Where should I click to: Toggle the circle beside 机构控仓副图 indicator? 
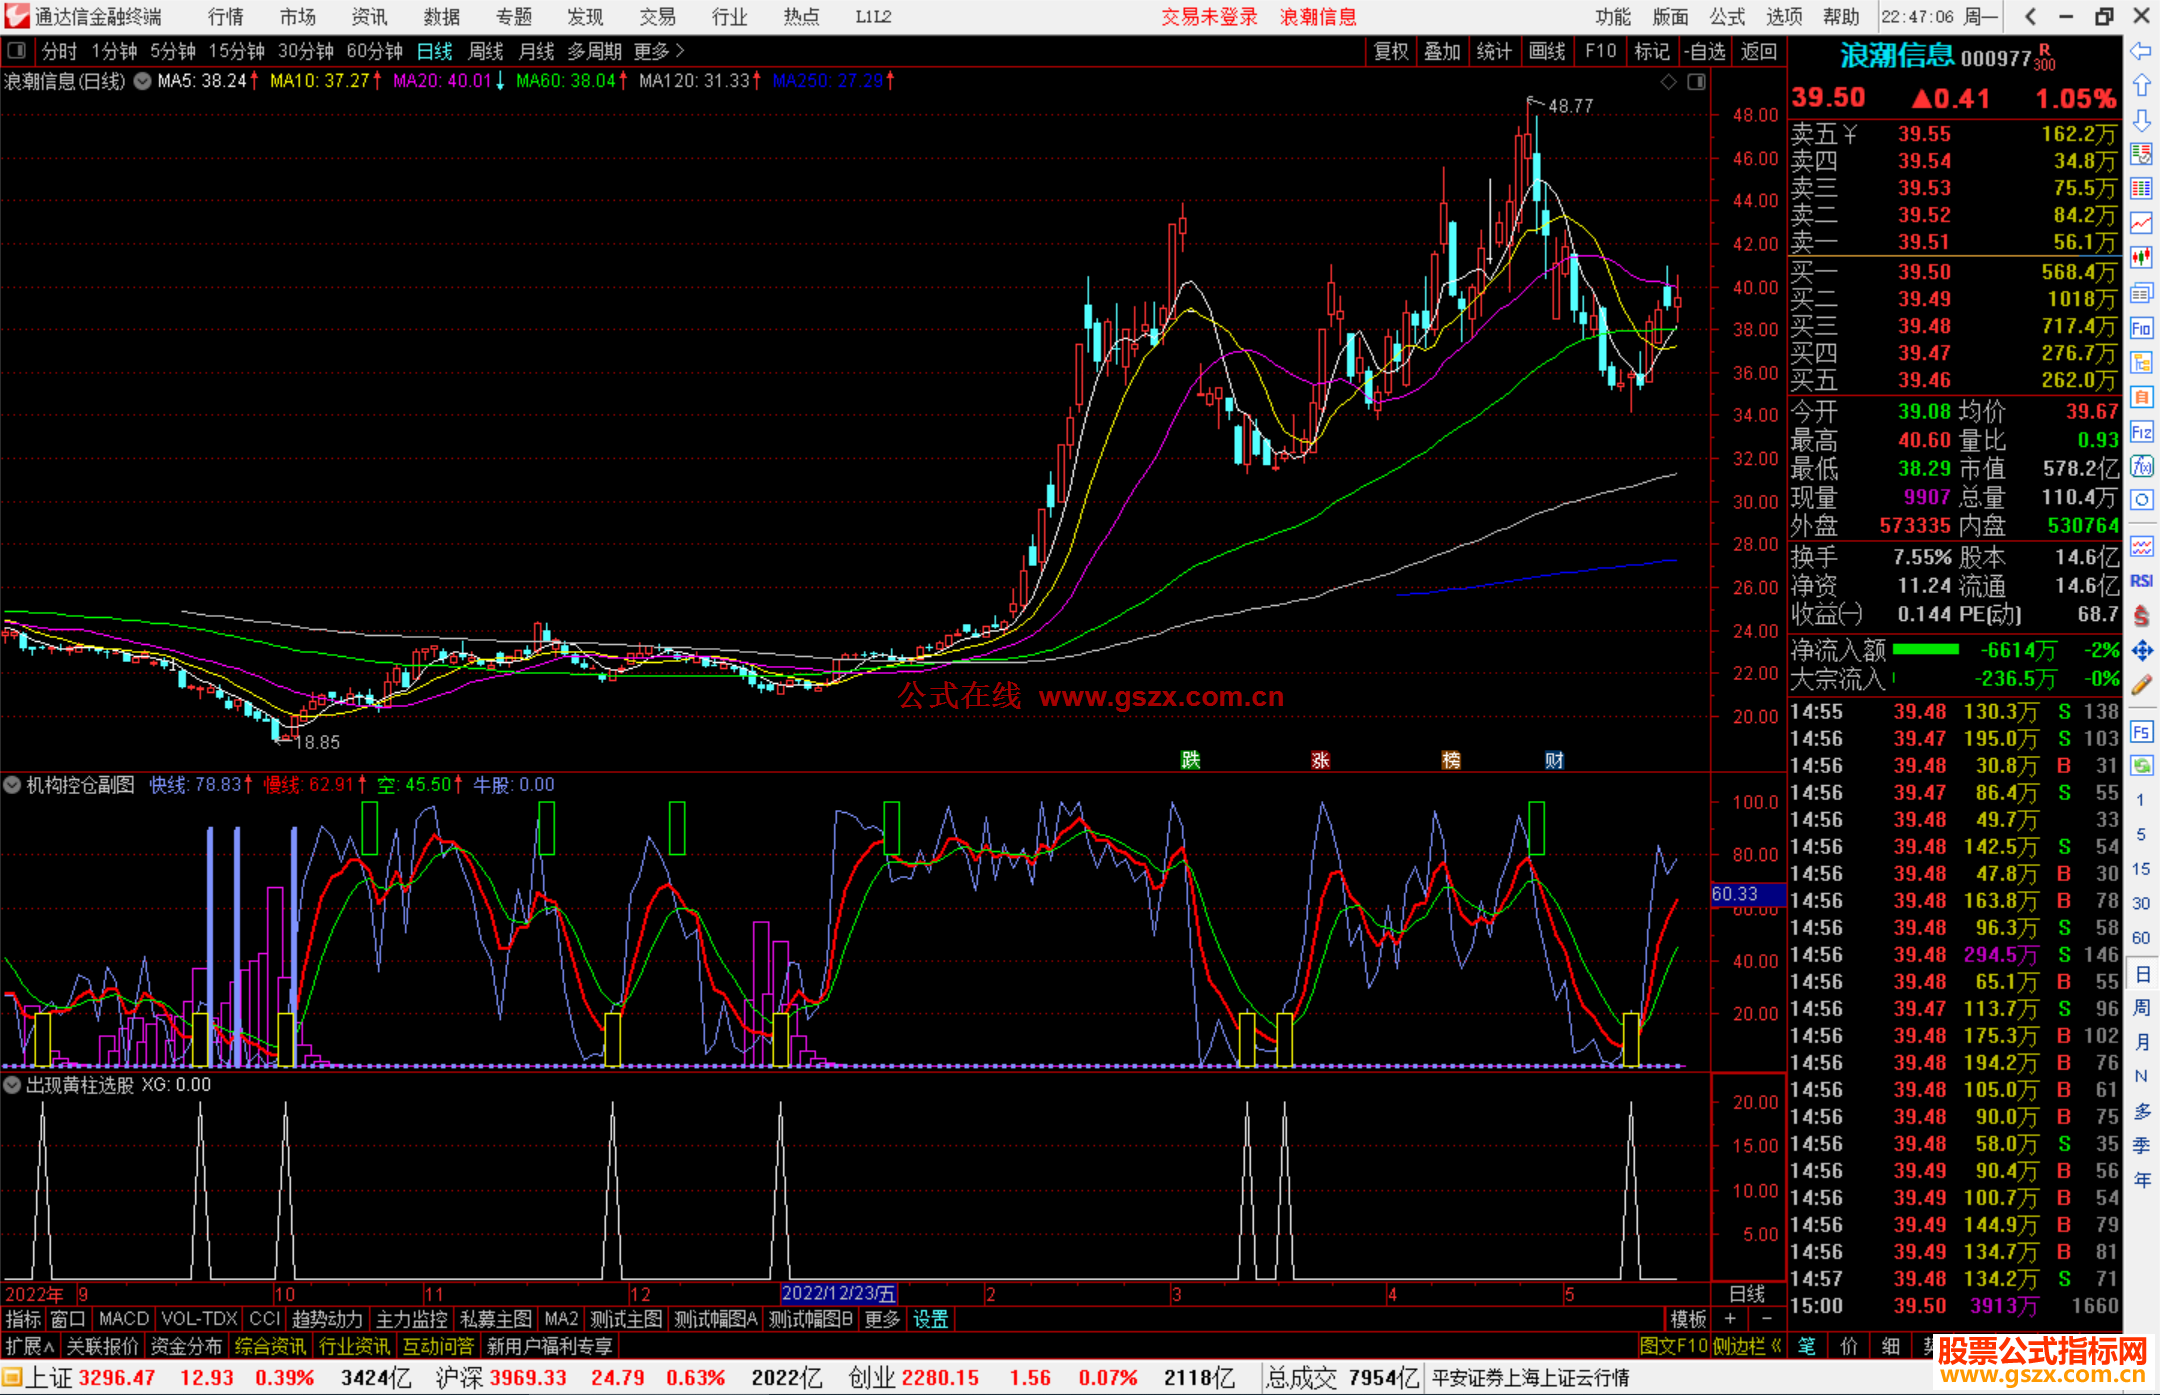13,785
